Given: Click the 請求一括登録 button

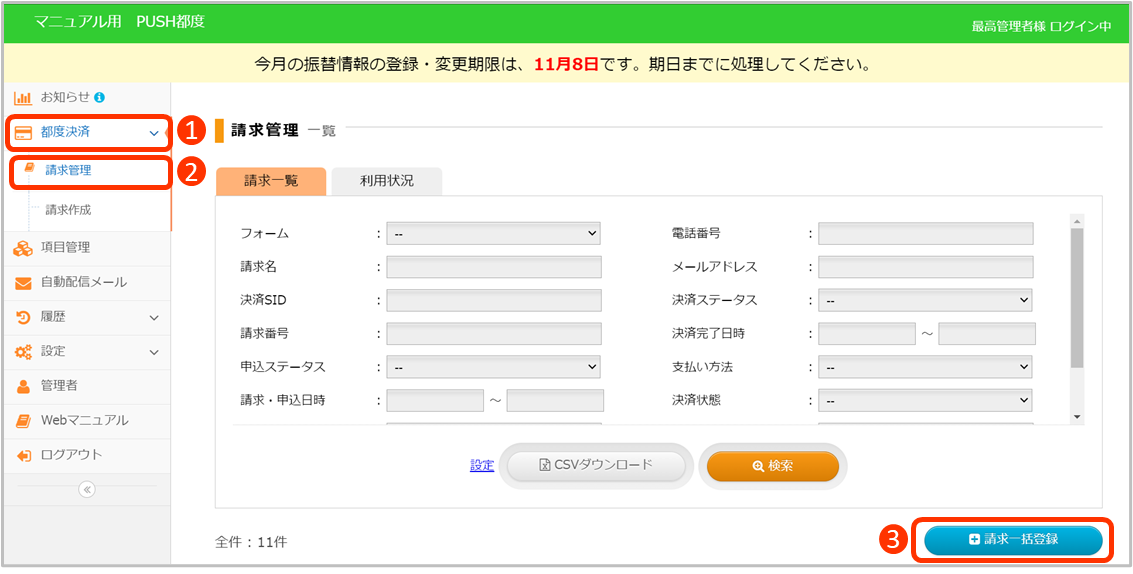Looking at the screenshot, I should (1013, 539).
